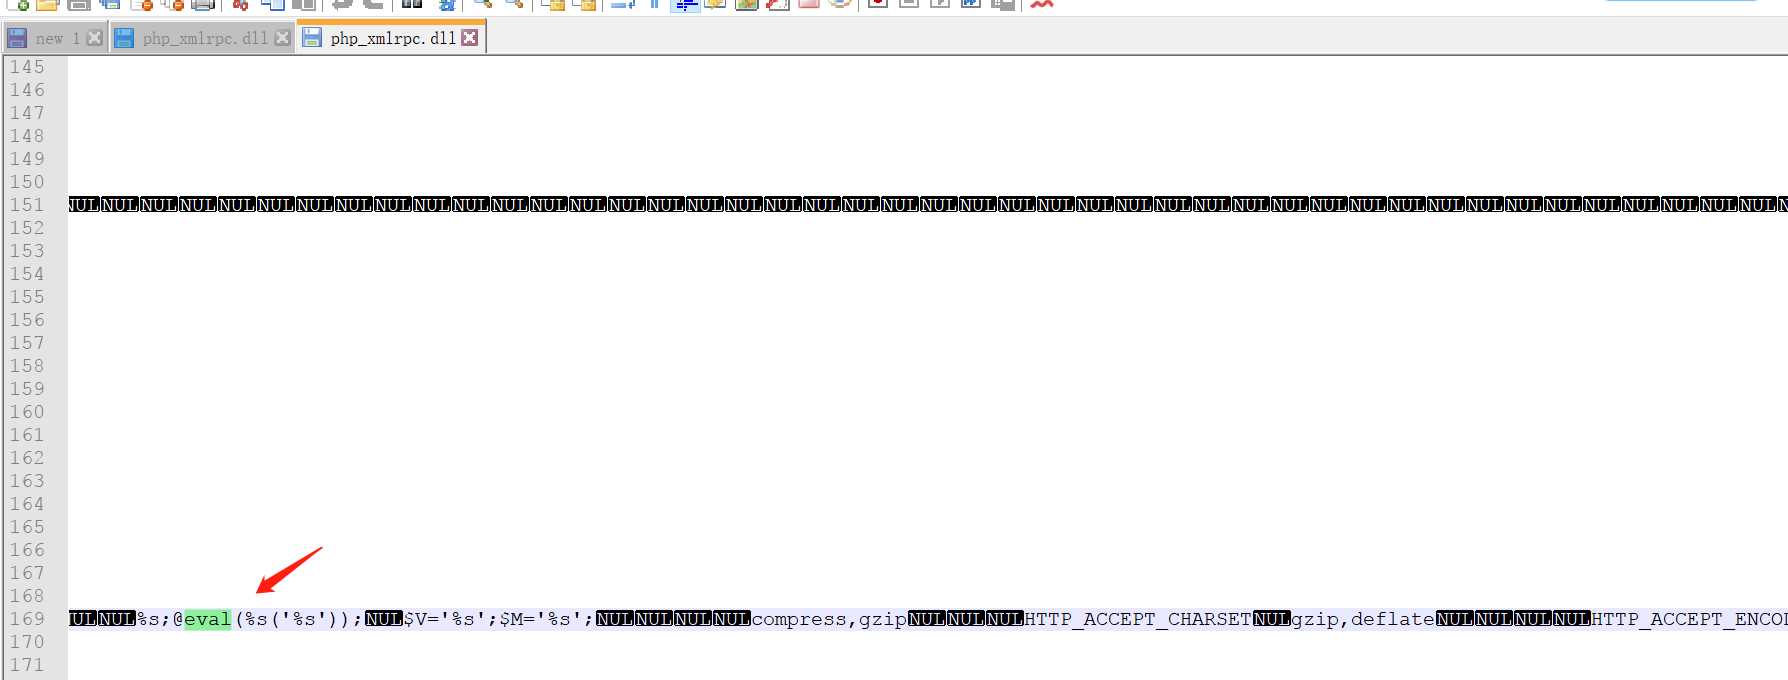Click line number 168 in the margin
The image size is (1788, 680).
tap(27, 596)
